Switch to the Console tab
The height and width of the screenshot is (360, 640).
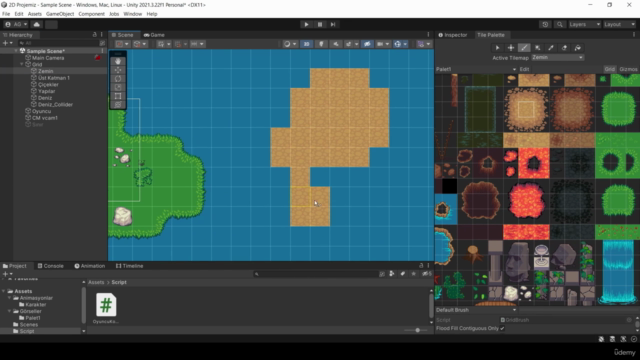coord(51,266)
